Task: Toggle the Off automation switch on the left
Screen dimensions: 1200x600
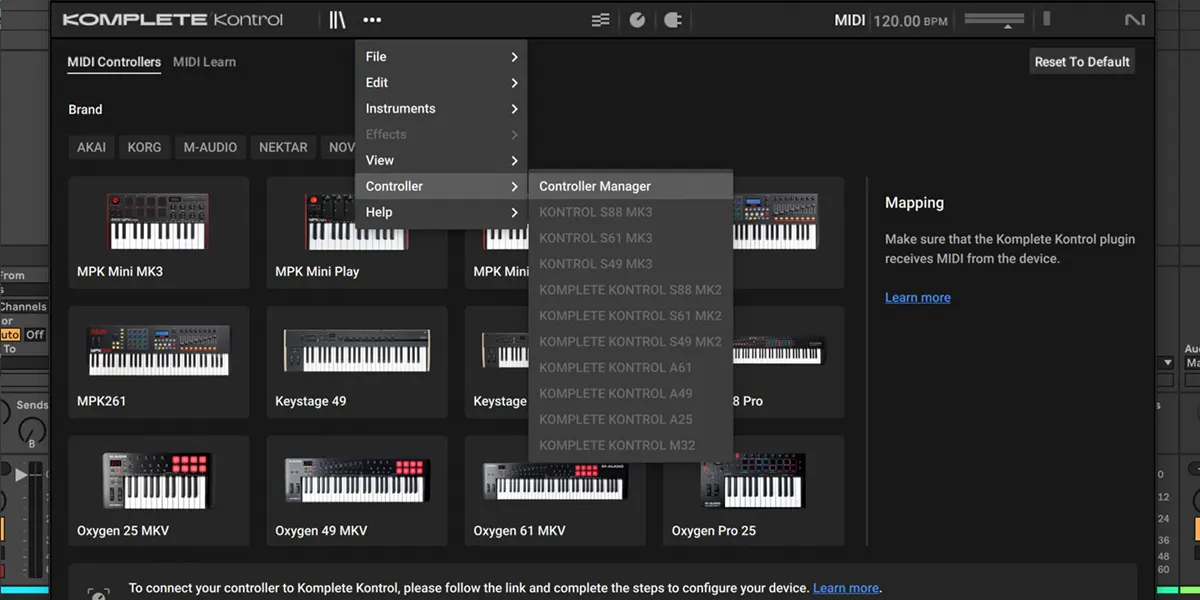Action: tap(36, 334)
